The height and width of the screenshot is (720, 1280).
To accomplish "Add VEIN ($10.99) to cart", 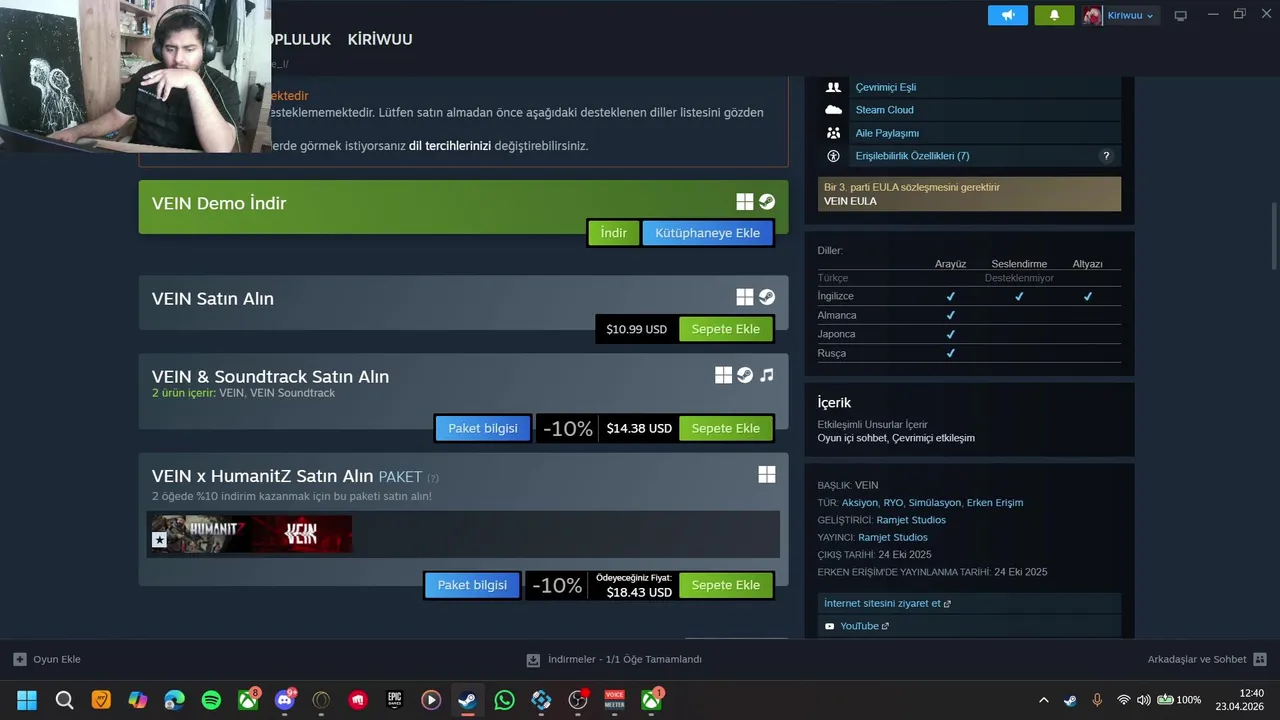I will (x=725, y=329).
